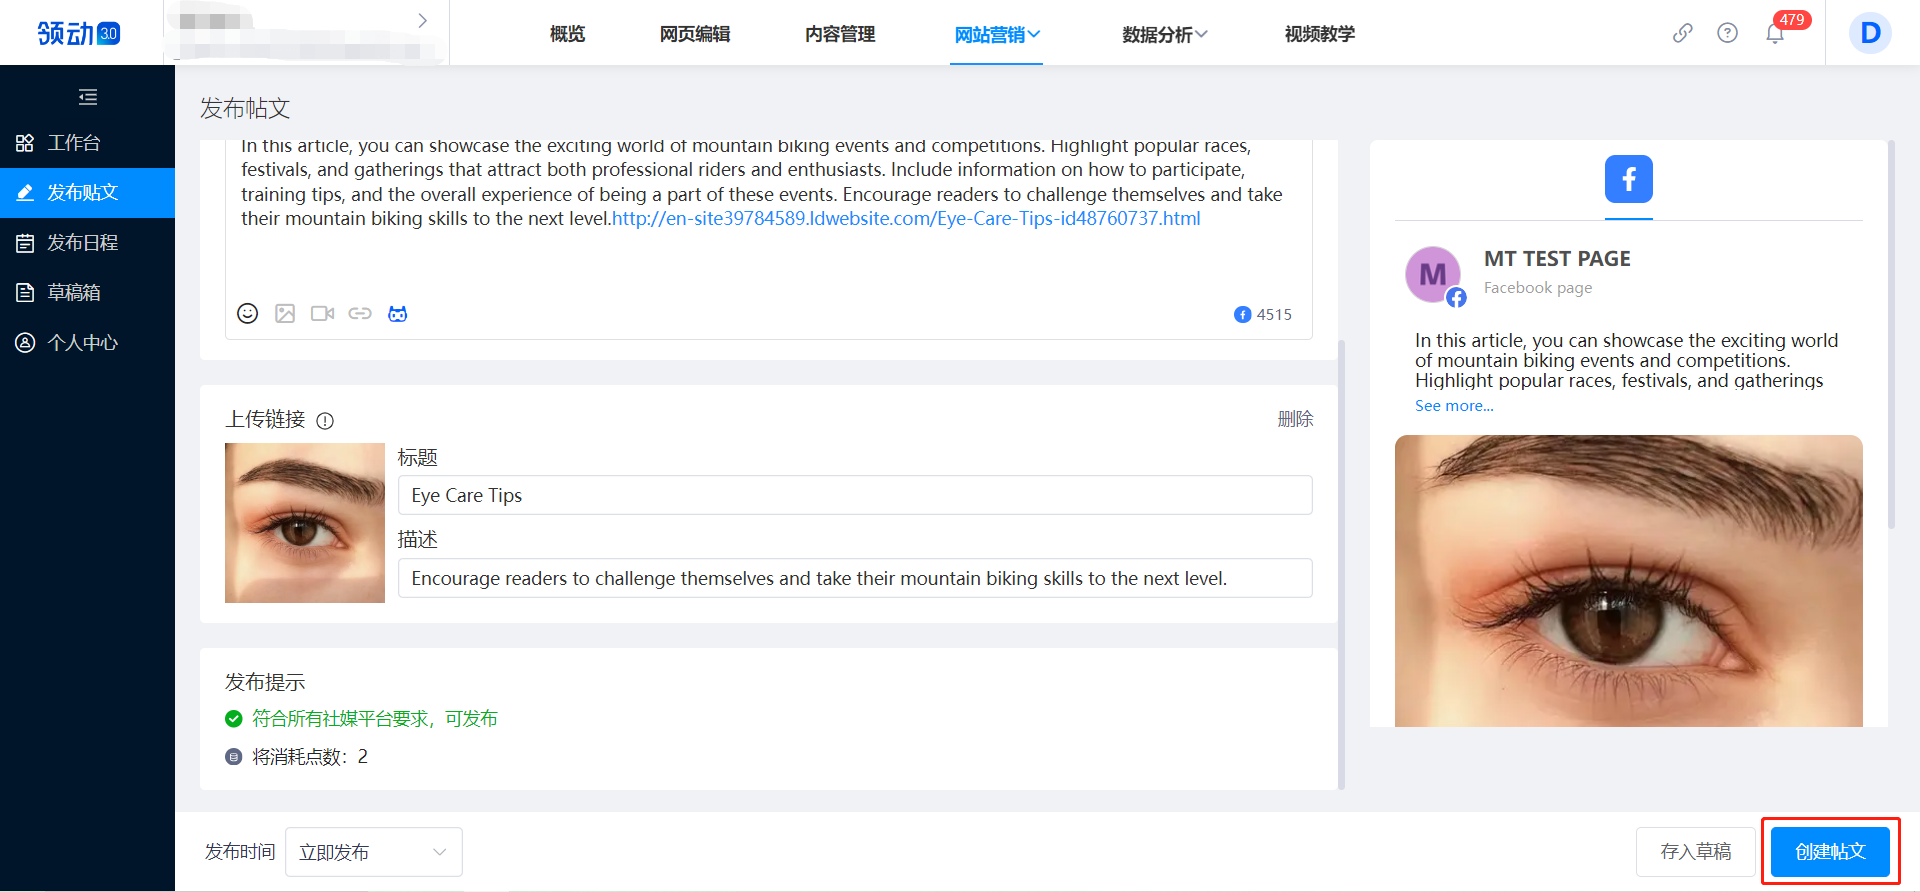Open 发布日程 in the sidebar
Screen dimensions: 1920x892
coord(83,243)
